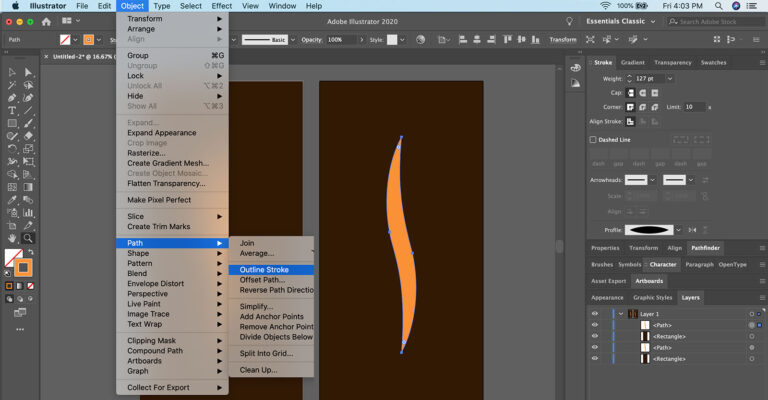Click the miter Limit input field
768x400 pixels.
[695, 107]
